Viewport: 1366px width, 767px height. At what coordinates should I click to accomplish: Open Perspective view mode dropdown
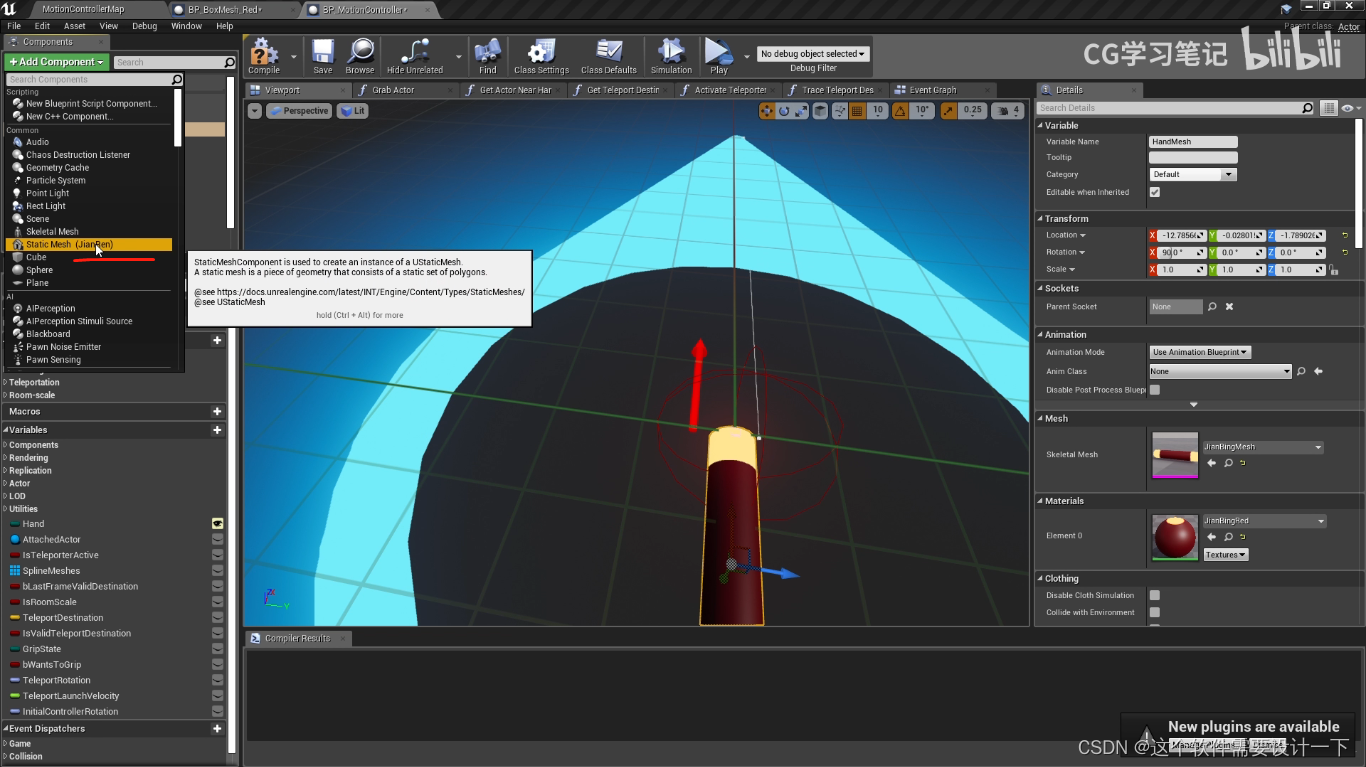(x=299, y=111)
